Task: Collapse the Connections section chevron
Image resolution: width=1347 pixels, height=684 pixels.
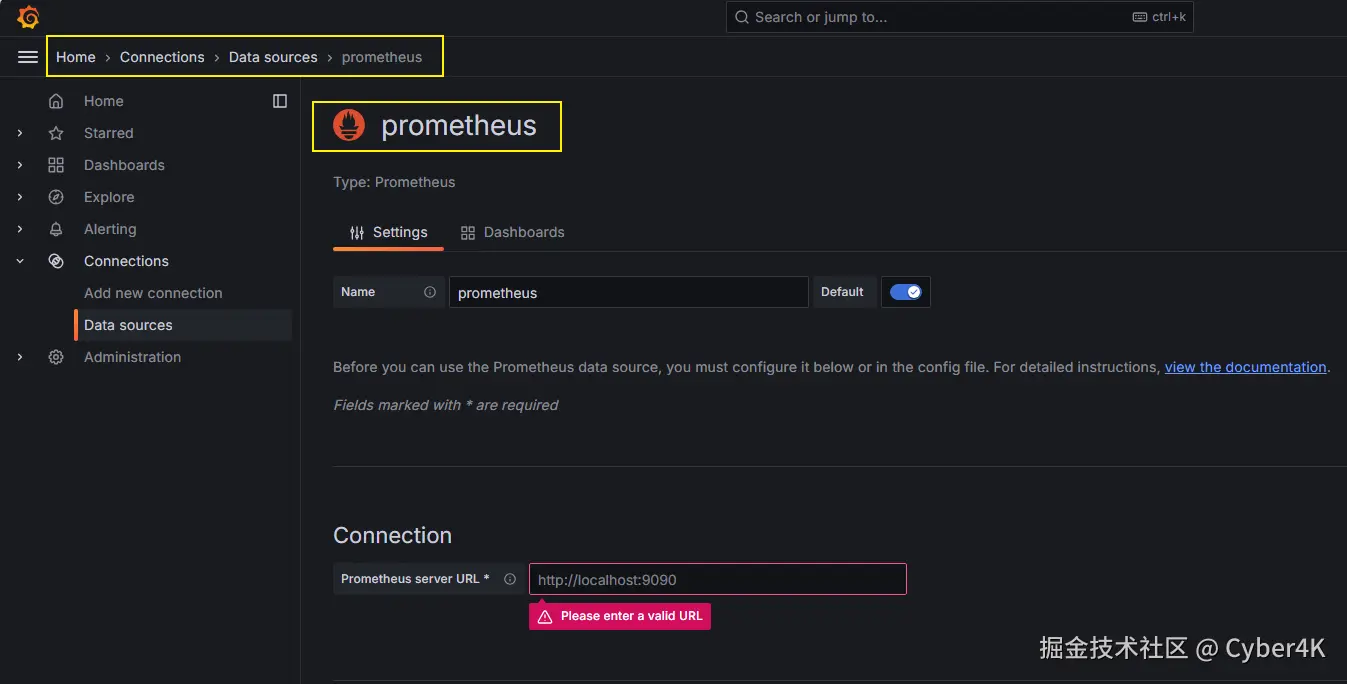Action: [x=20, y=261]
